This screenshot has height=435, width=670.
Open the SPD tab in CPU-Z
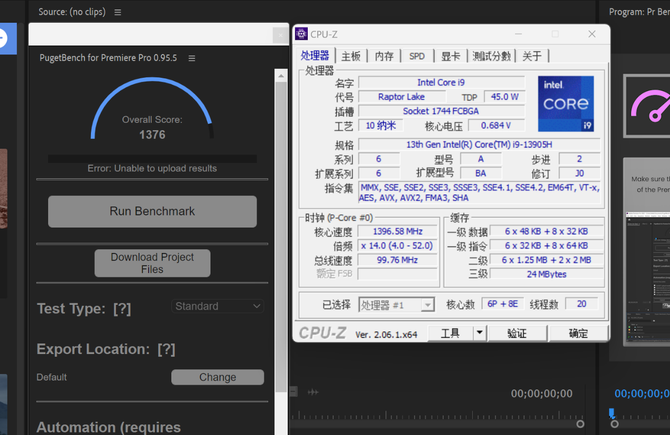[417, 56]
